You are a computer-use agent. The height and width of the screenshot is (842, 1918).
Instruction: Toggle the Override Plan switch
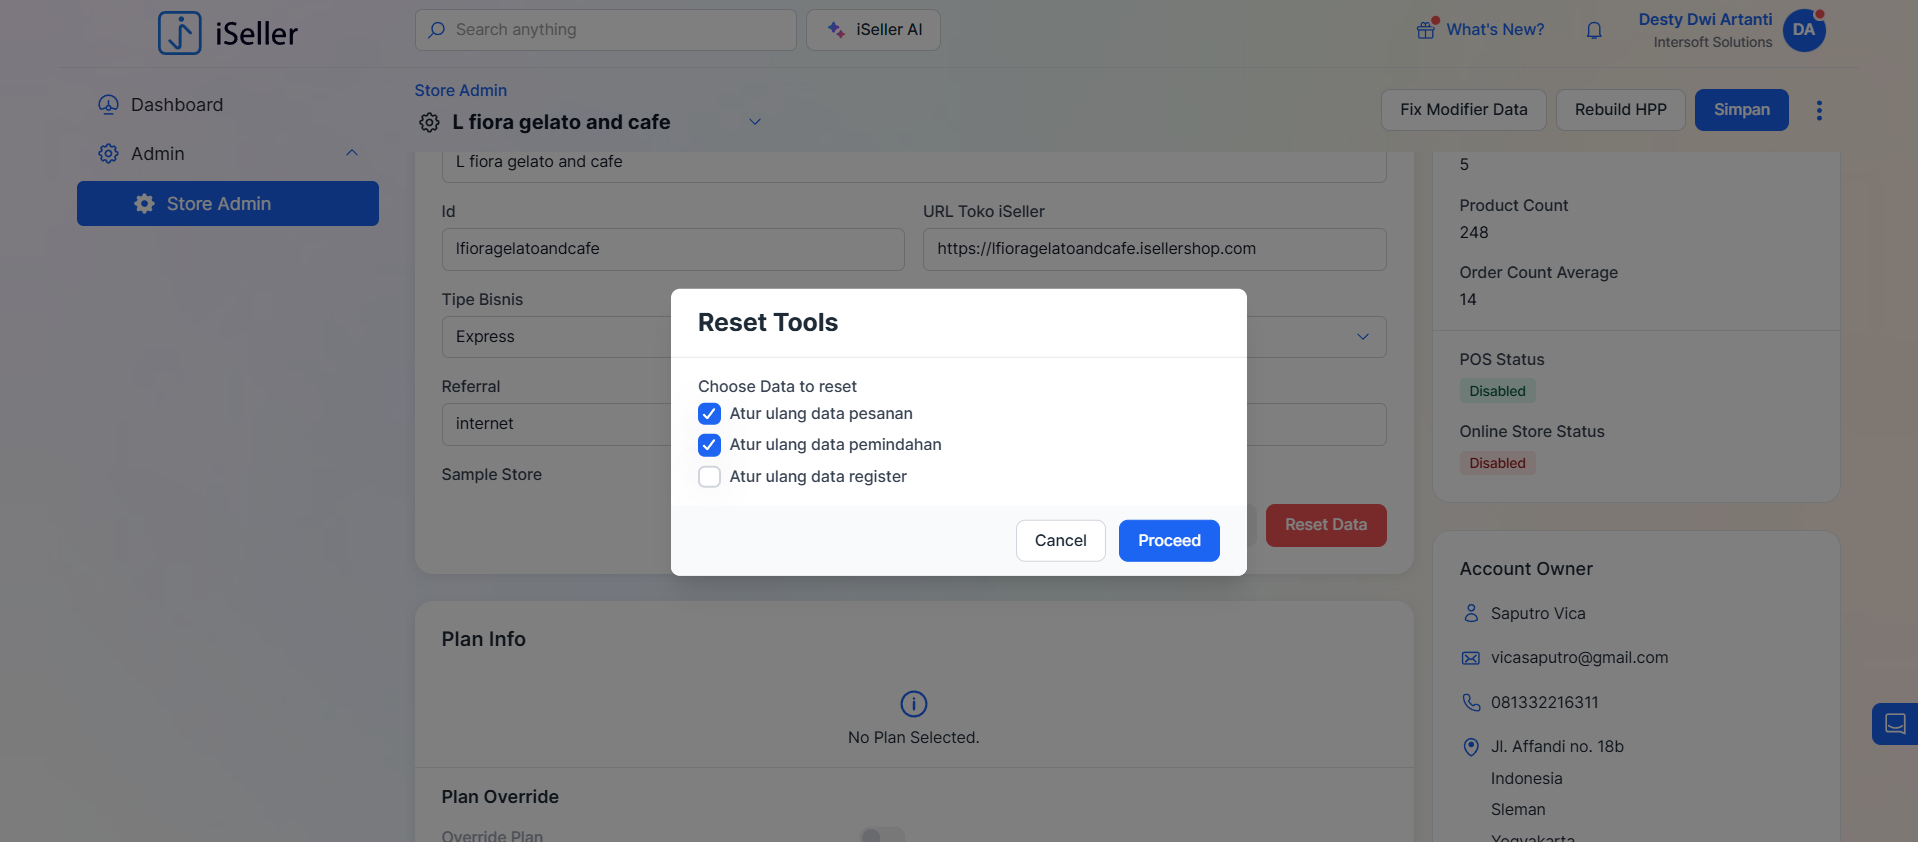pos(881,834)
